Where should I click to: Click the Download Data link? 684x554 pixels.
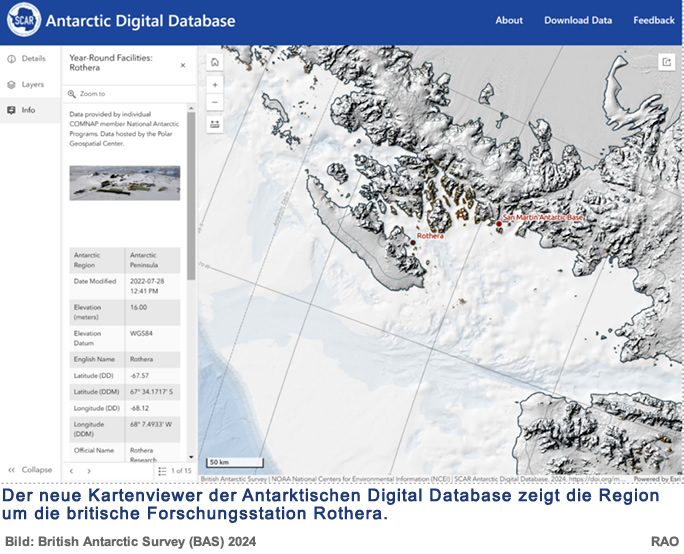(578, 21)
